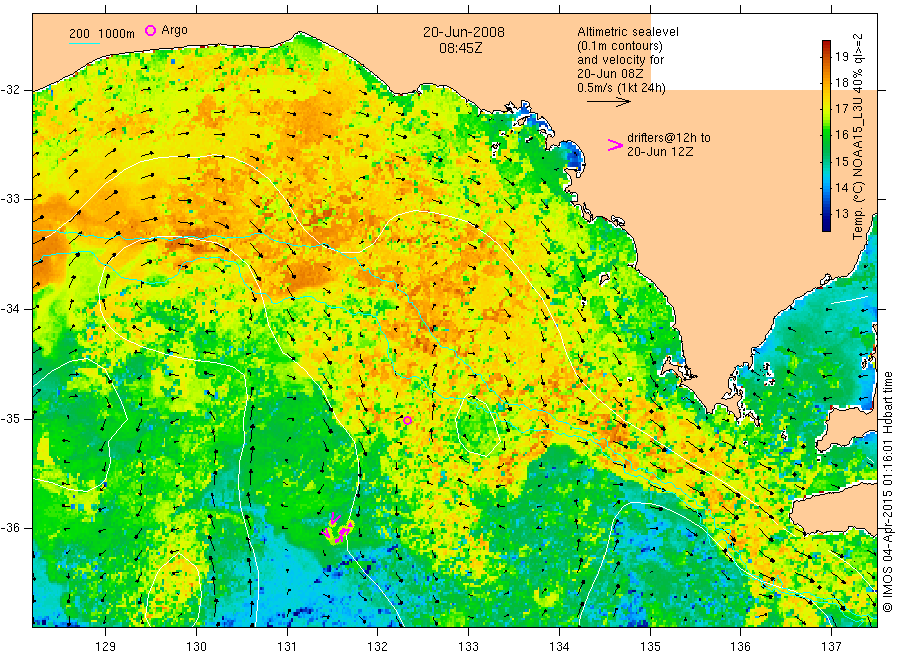Click the '200 1000m' depth legend text

[x=102, y=34]
